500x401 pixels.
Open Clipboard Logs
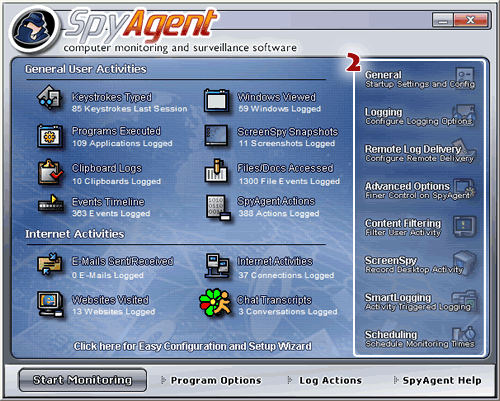[107, 168]
